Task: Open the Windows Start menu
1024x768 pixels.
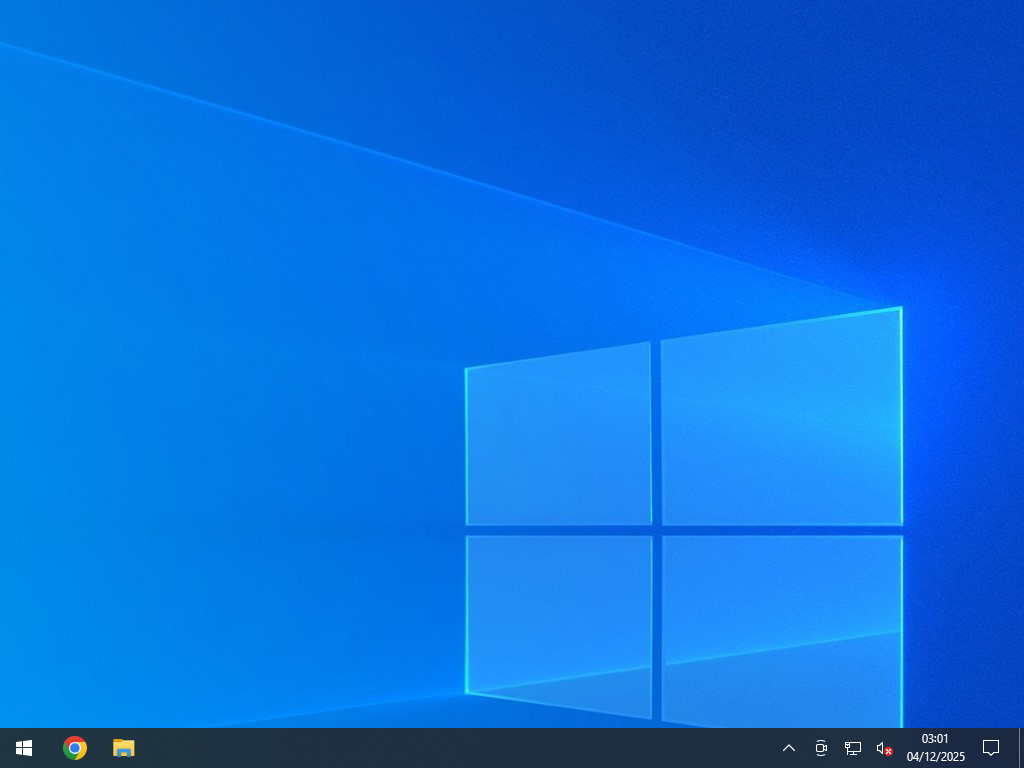Action: 24,748
